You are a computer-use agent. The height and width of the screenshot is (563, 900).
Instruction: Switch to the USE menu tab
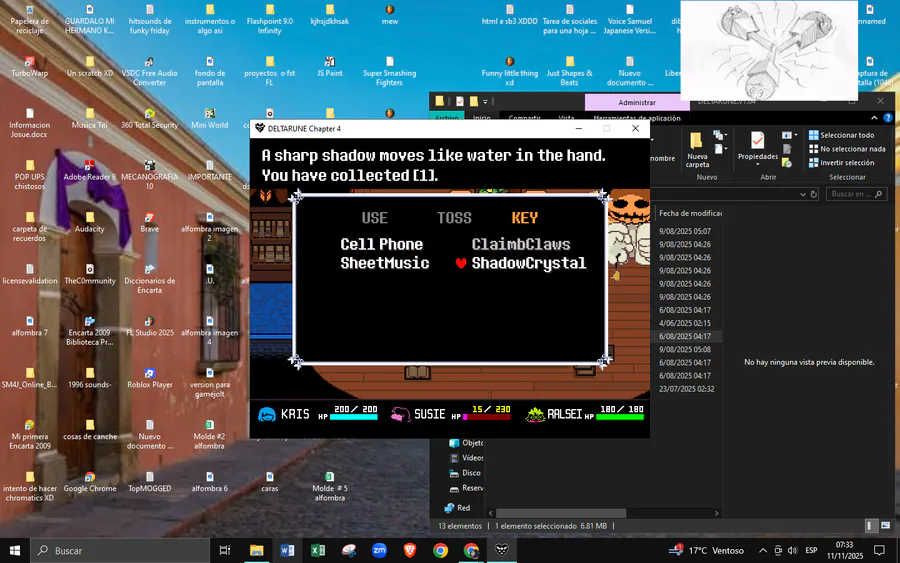point(374,218)
